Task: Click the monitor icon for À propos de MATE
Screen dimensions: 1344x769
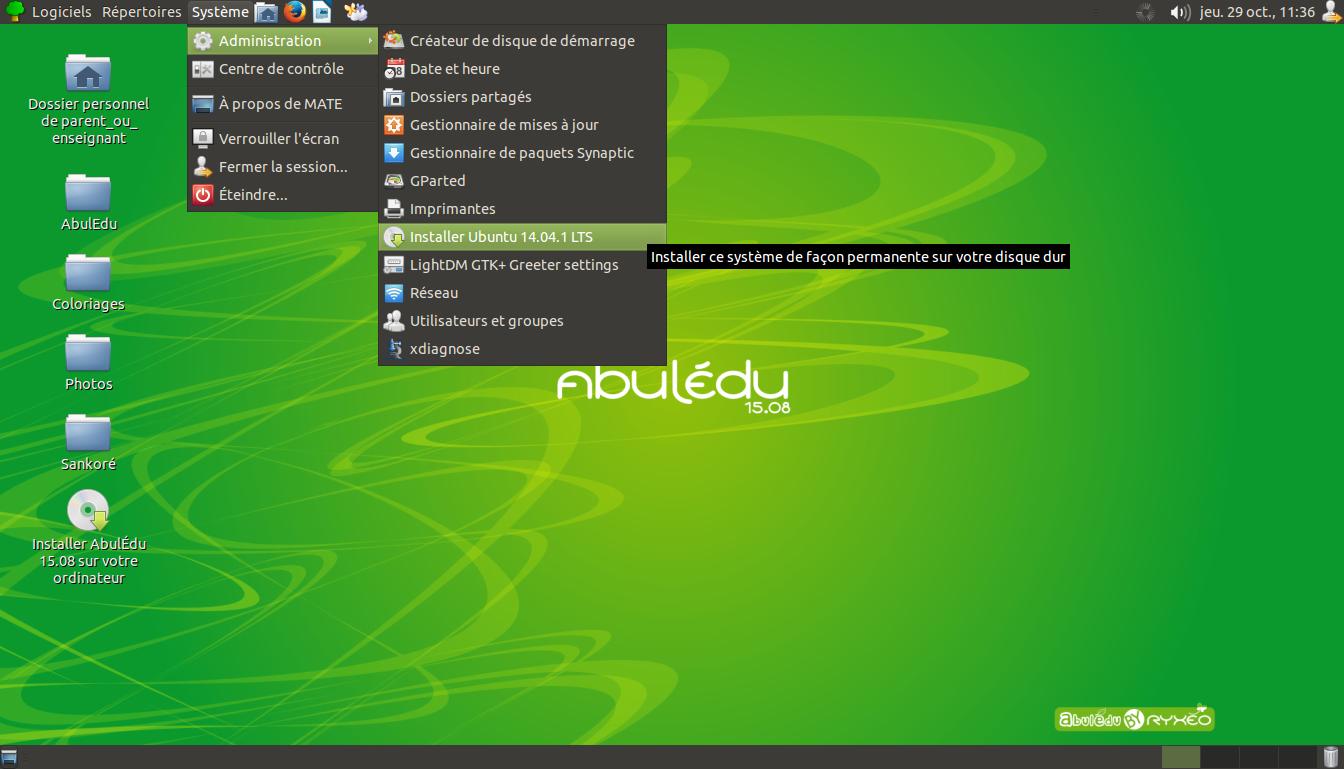Action: pyautogui.click(x=203, y=104)
